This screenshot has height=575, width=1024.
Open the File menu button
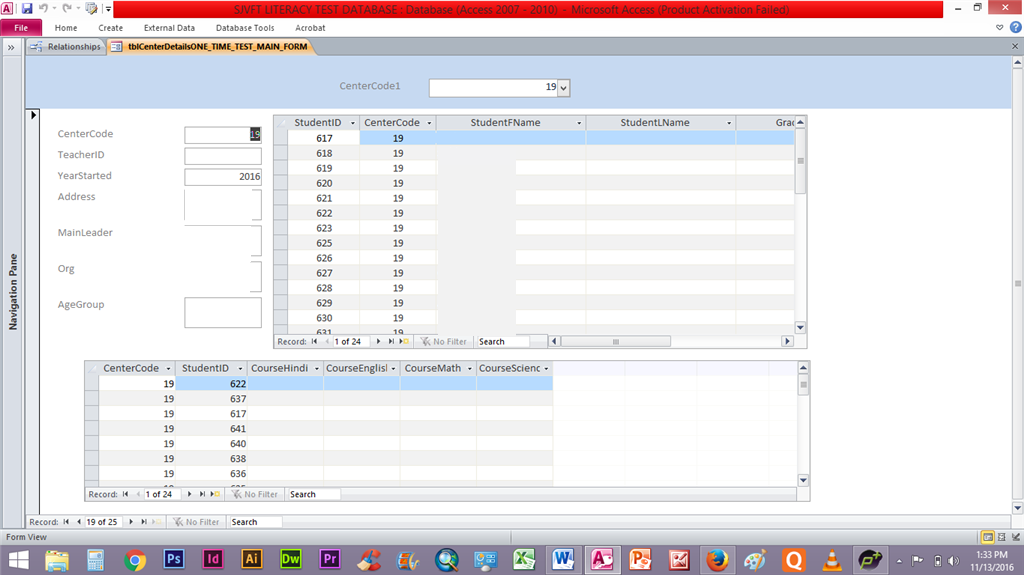tap(21, 28)
